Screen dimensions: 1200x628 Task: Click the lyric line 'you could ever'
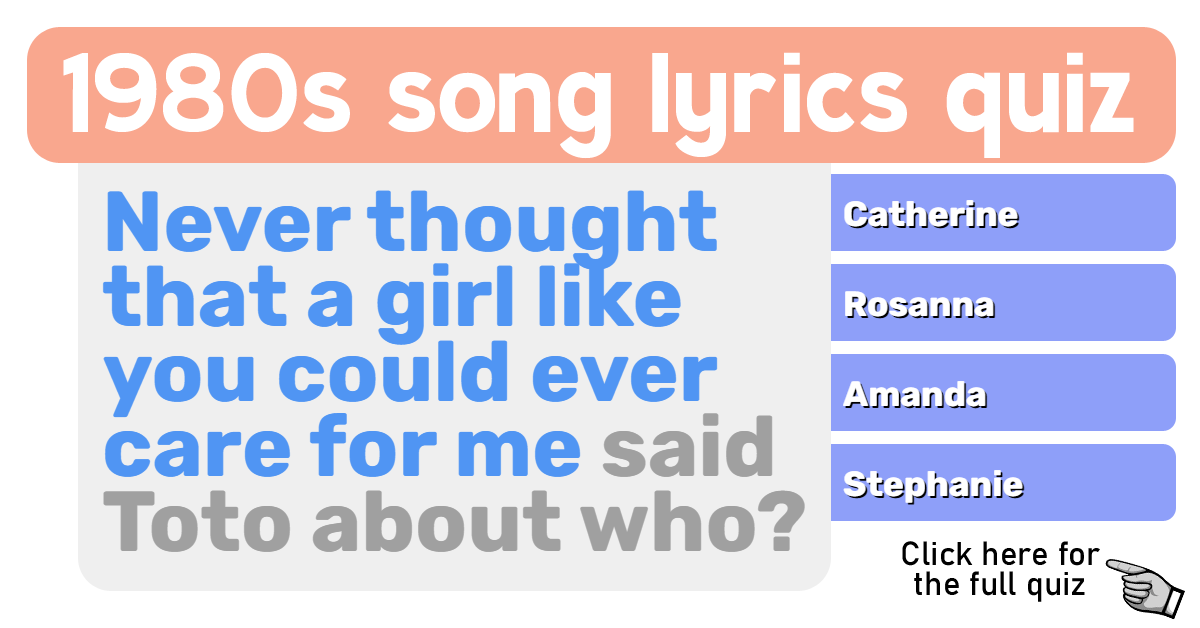click(411, 377)
